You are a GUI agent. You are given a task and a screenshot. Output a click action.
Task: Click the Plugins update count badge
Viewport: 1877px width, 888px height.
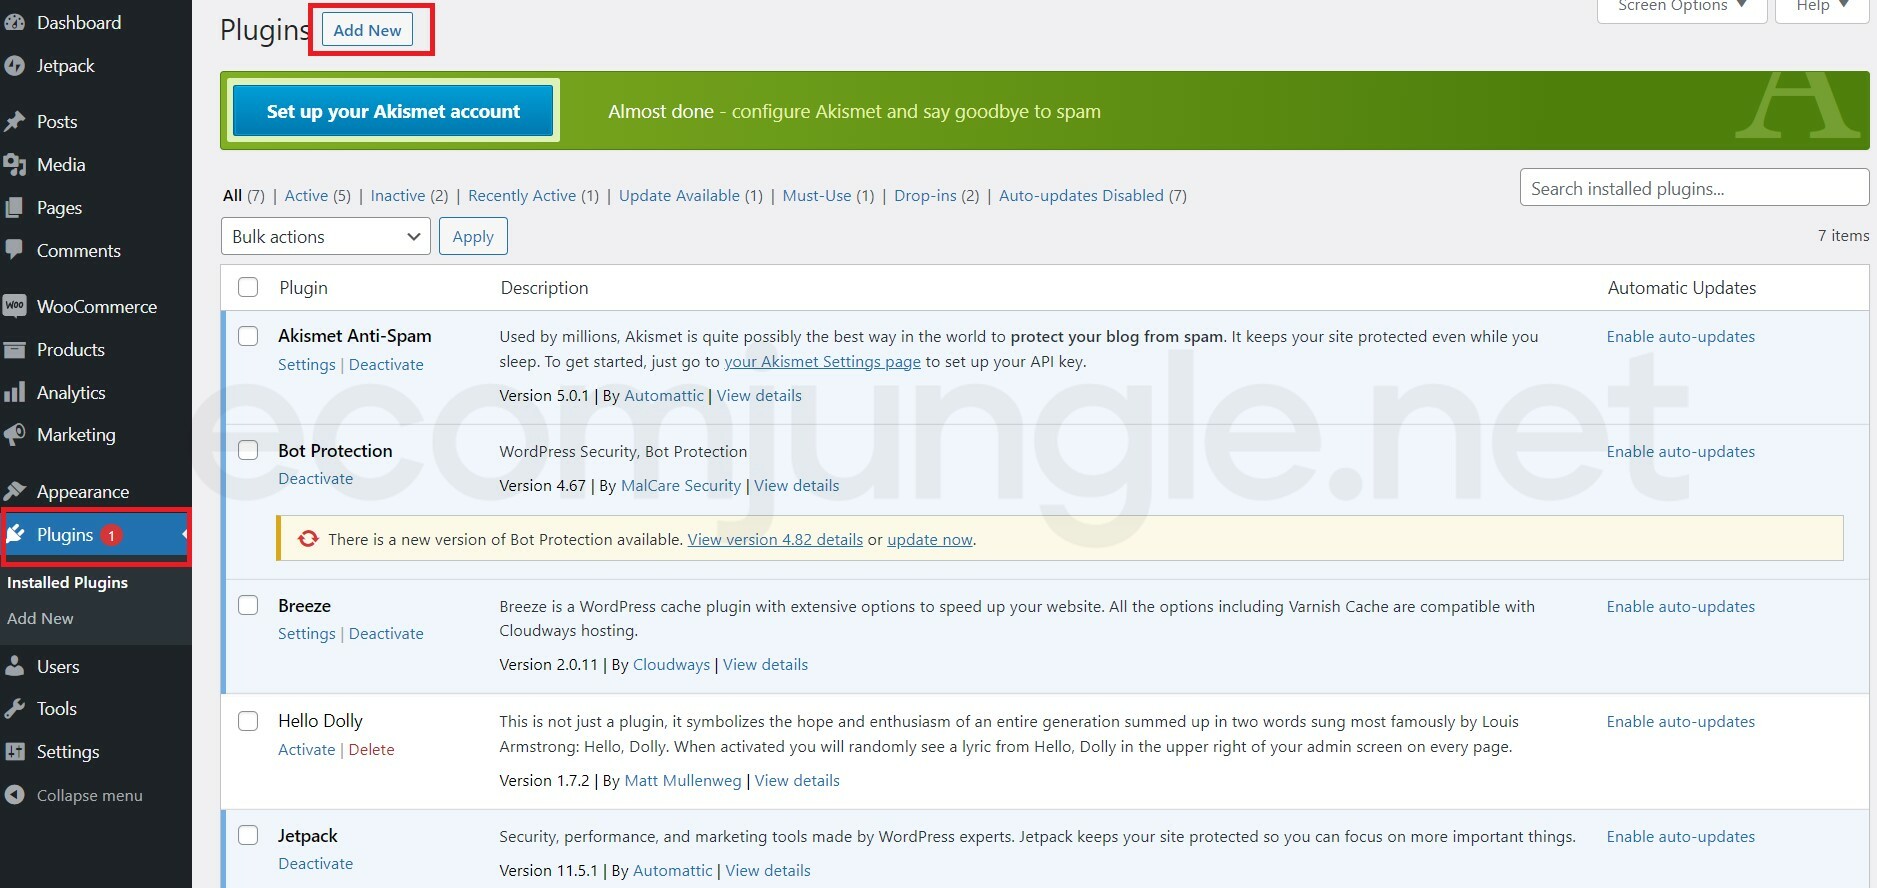(x=111, y=535)
